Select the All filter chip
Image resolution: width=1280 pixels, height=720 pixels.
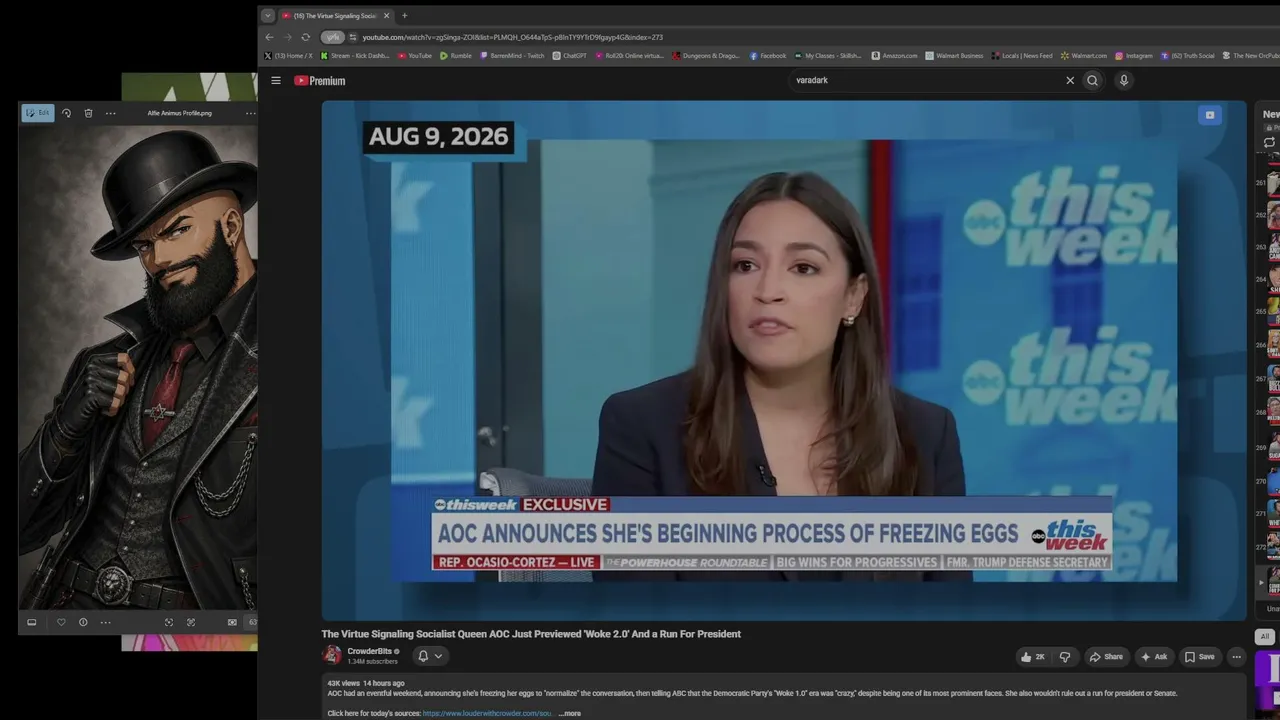click(x=1265, y=636)
